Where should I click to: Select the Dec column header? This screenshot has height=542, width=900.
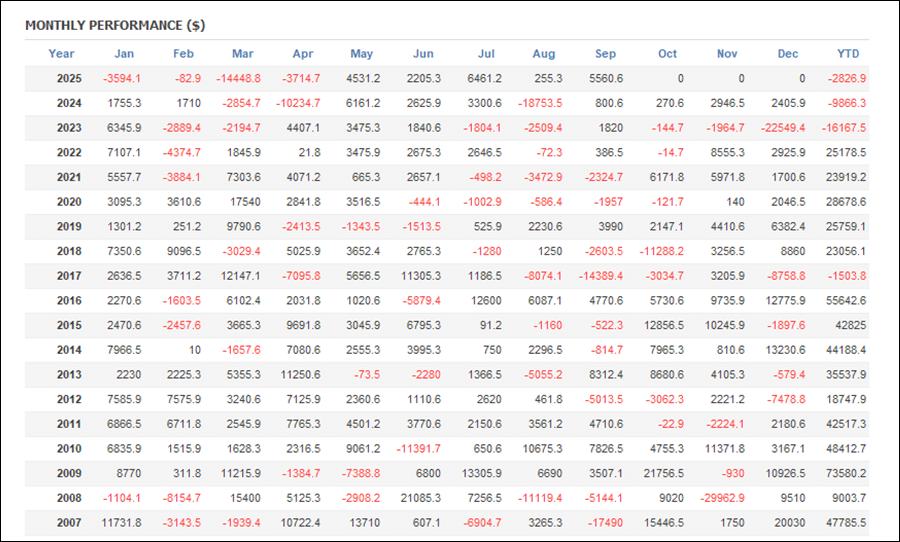(x=788, y=54)
